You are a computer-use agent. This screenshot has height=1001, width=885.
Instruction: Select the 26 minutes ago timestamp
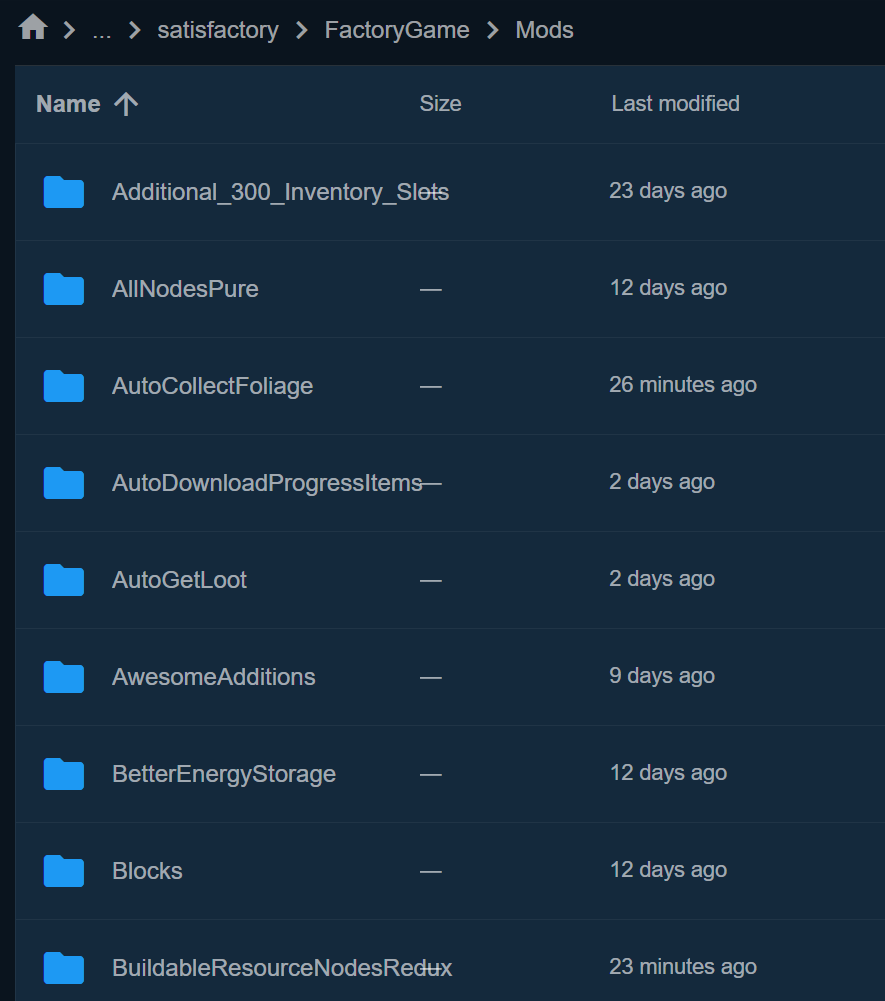click(x=683, y=385)
